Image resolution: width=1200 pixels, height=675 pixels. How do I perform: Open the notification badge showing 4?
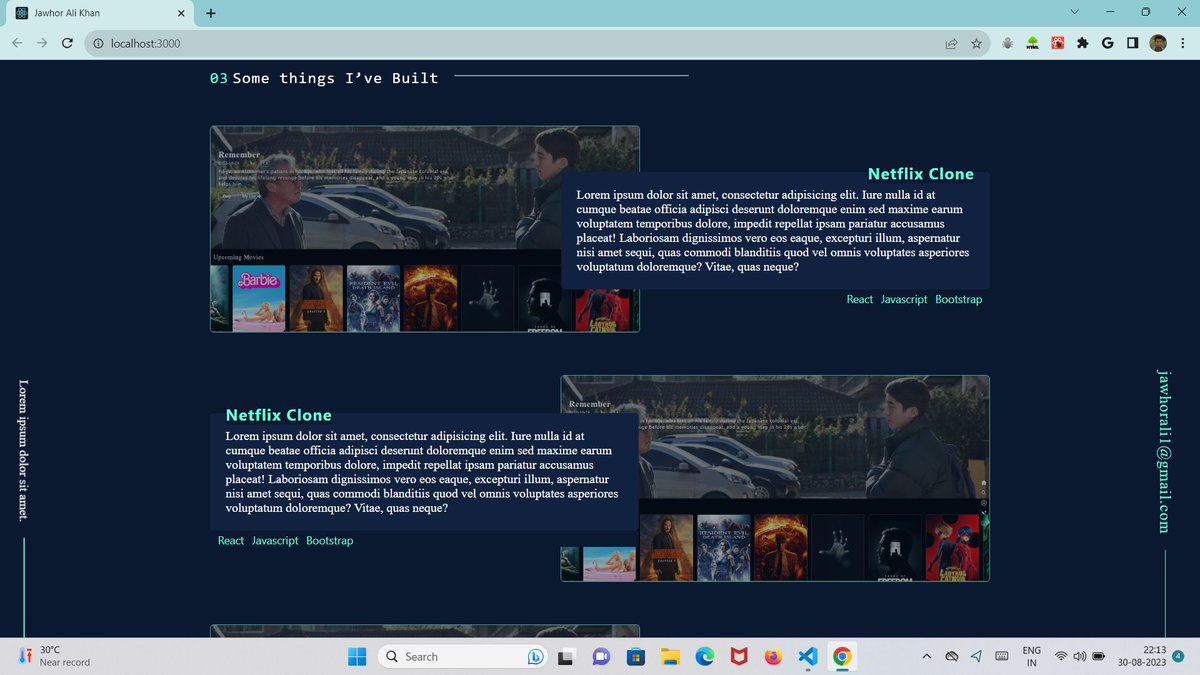[1179, 656]
